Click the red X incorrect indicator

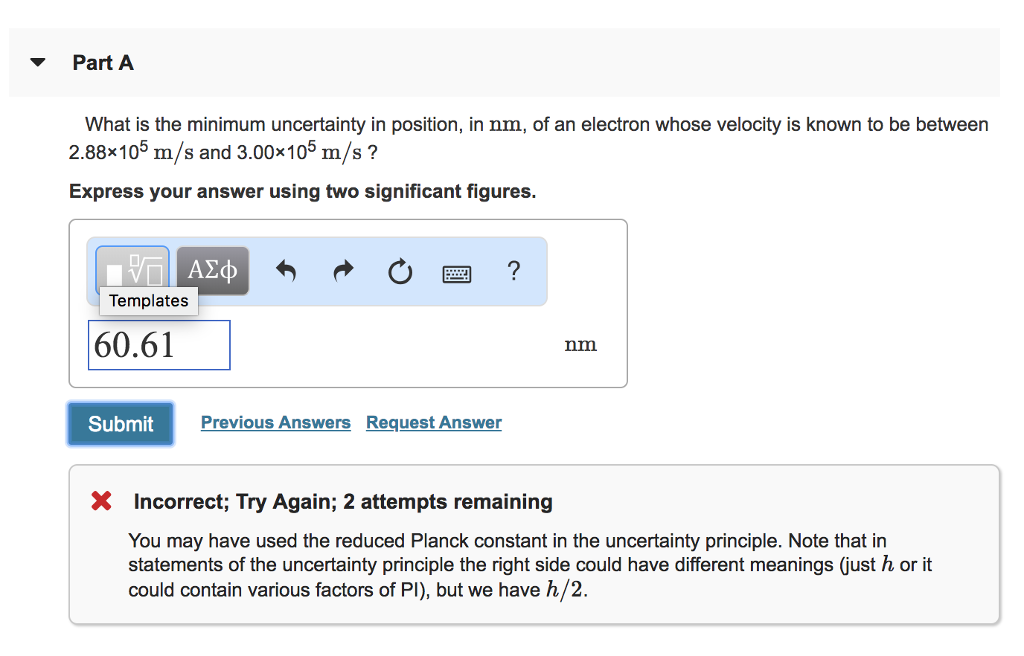(x=99, y=501)
